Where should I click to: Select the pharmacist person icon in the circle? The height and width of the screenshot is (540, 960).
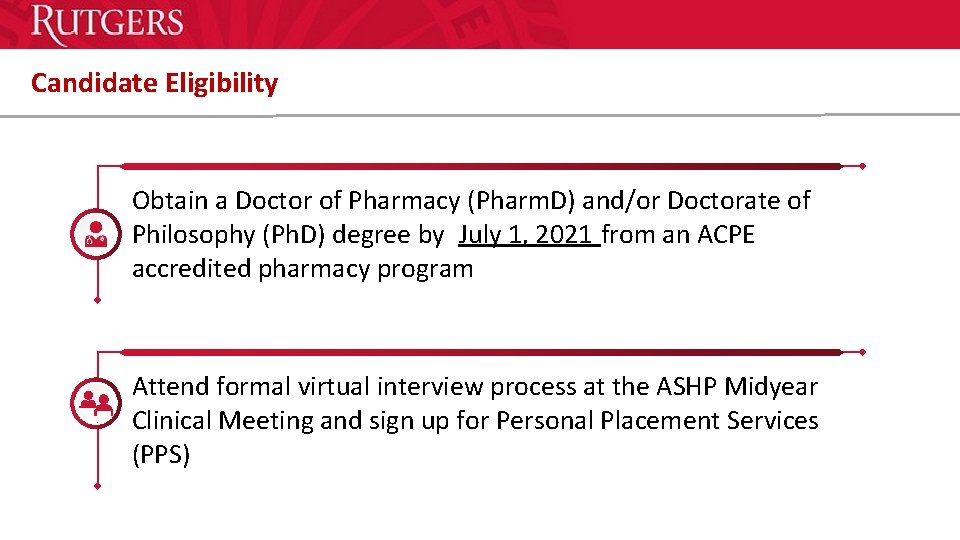pyautogui.click(x=96, y=234)
